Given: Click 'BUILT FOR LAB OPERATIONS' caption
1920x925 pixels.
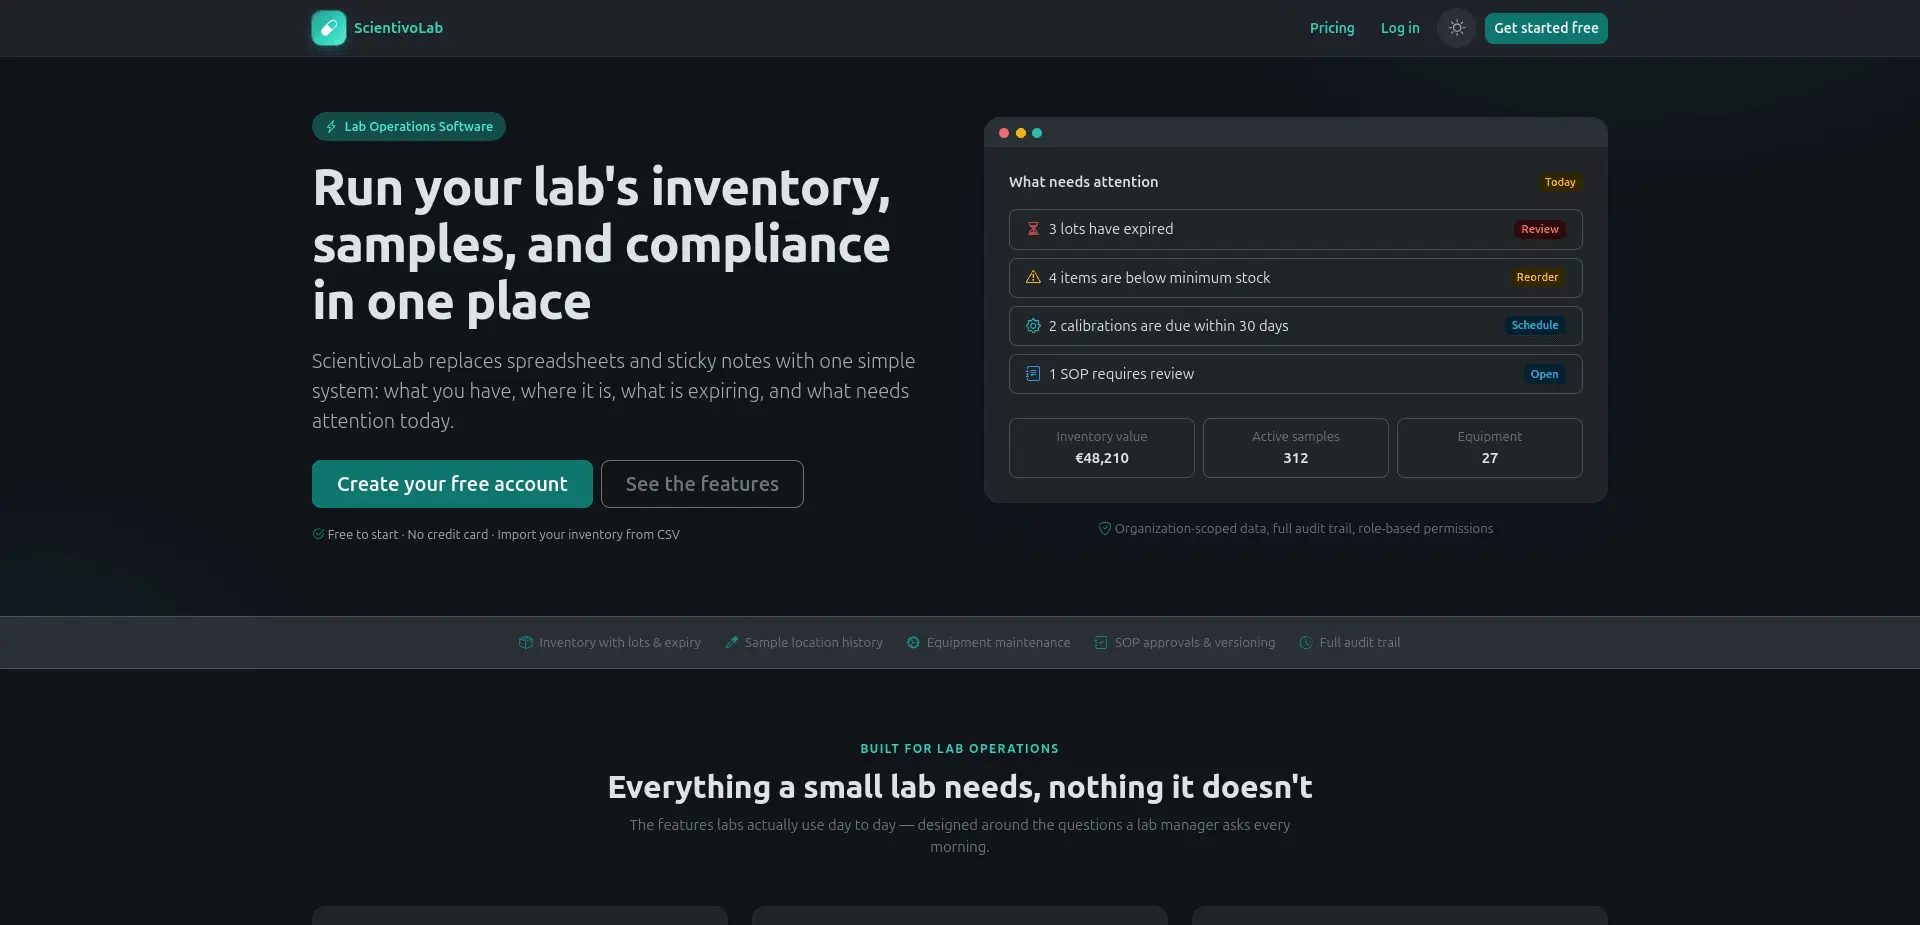Looking at the screenshot, I should 959,749.
